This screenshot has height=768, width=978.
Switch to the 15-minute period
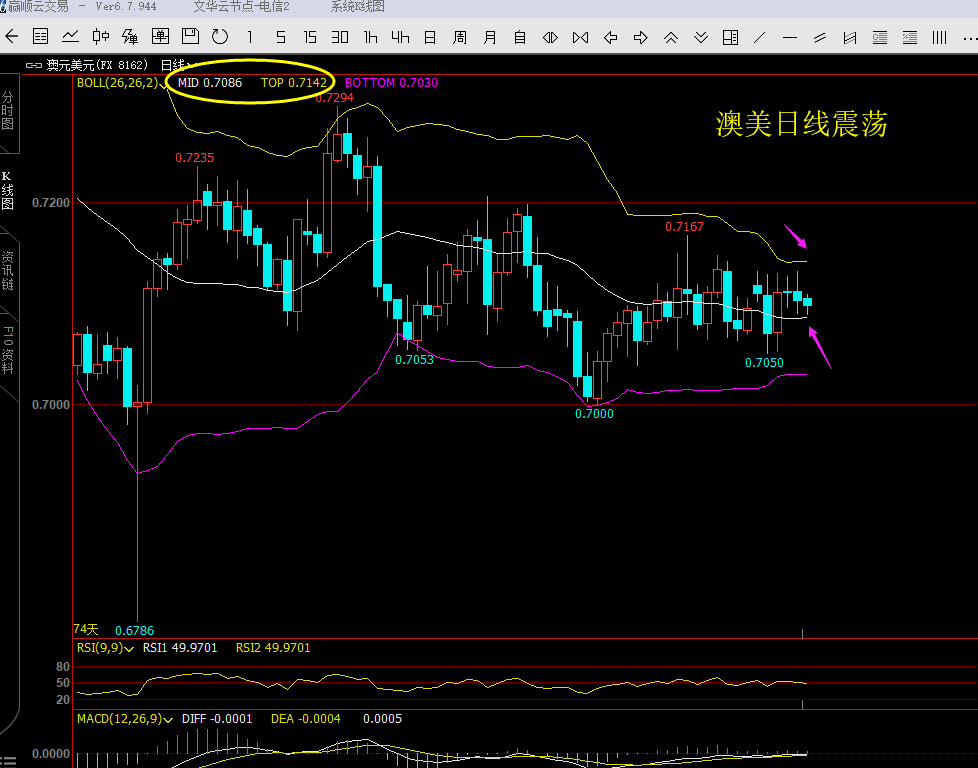tap(310, 37)
